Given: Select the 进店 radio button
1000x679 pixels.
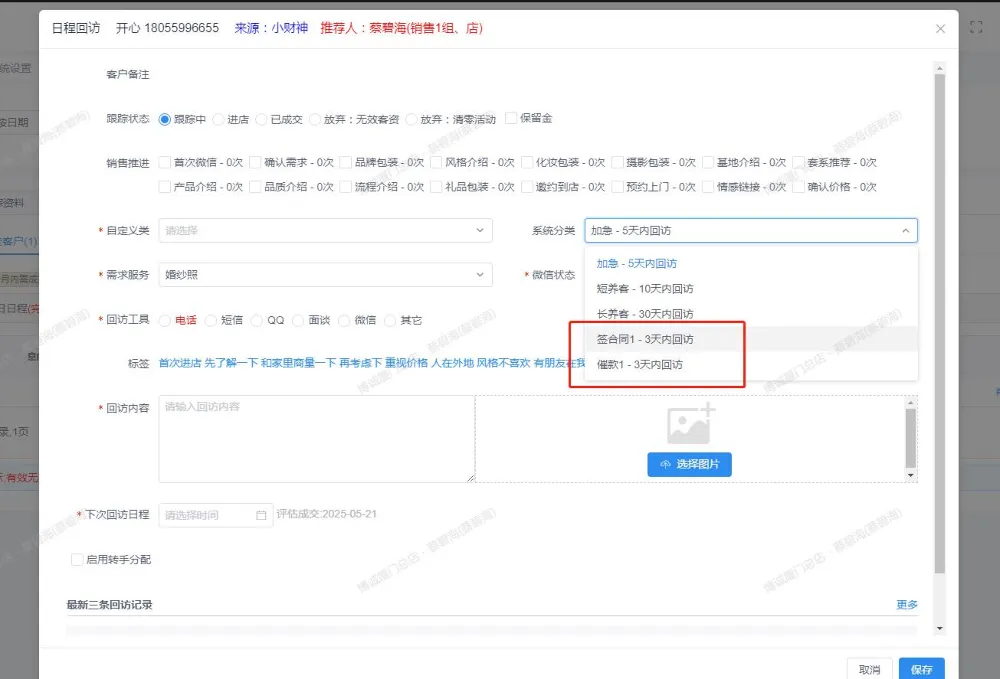Looking at the screenshot, I should 219,119.
